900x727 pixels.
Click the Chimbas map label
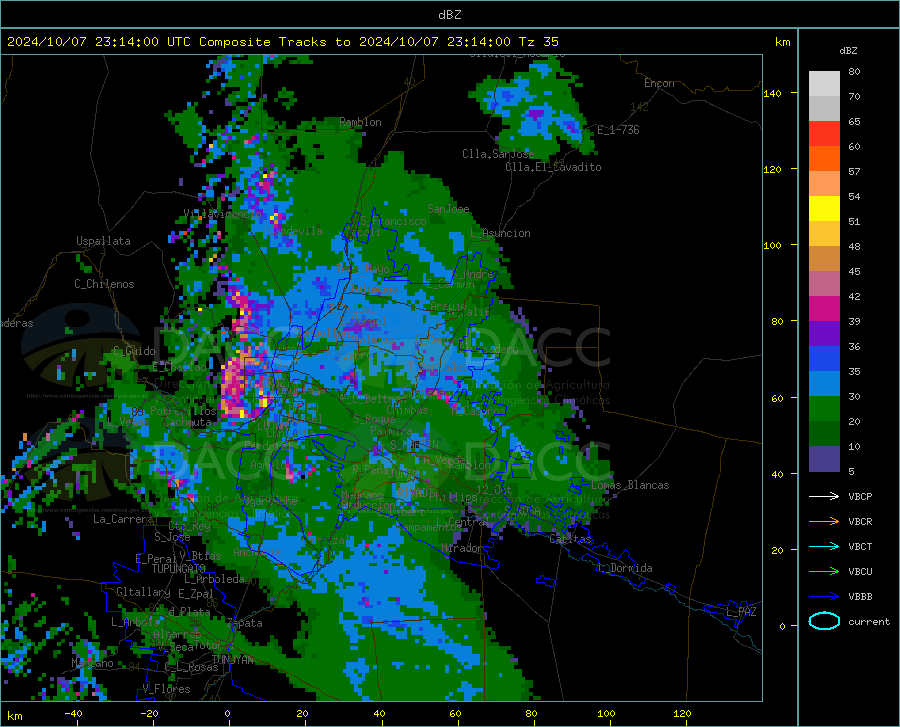point(407,410)
